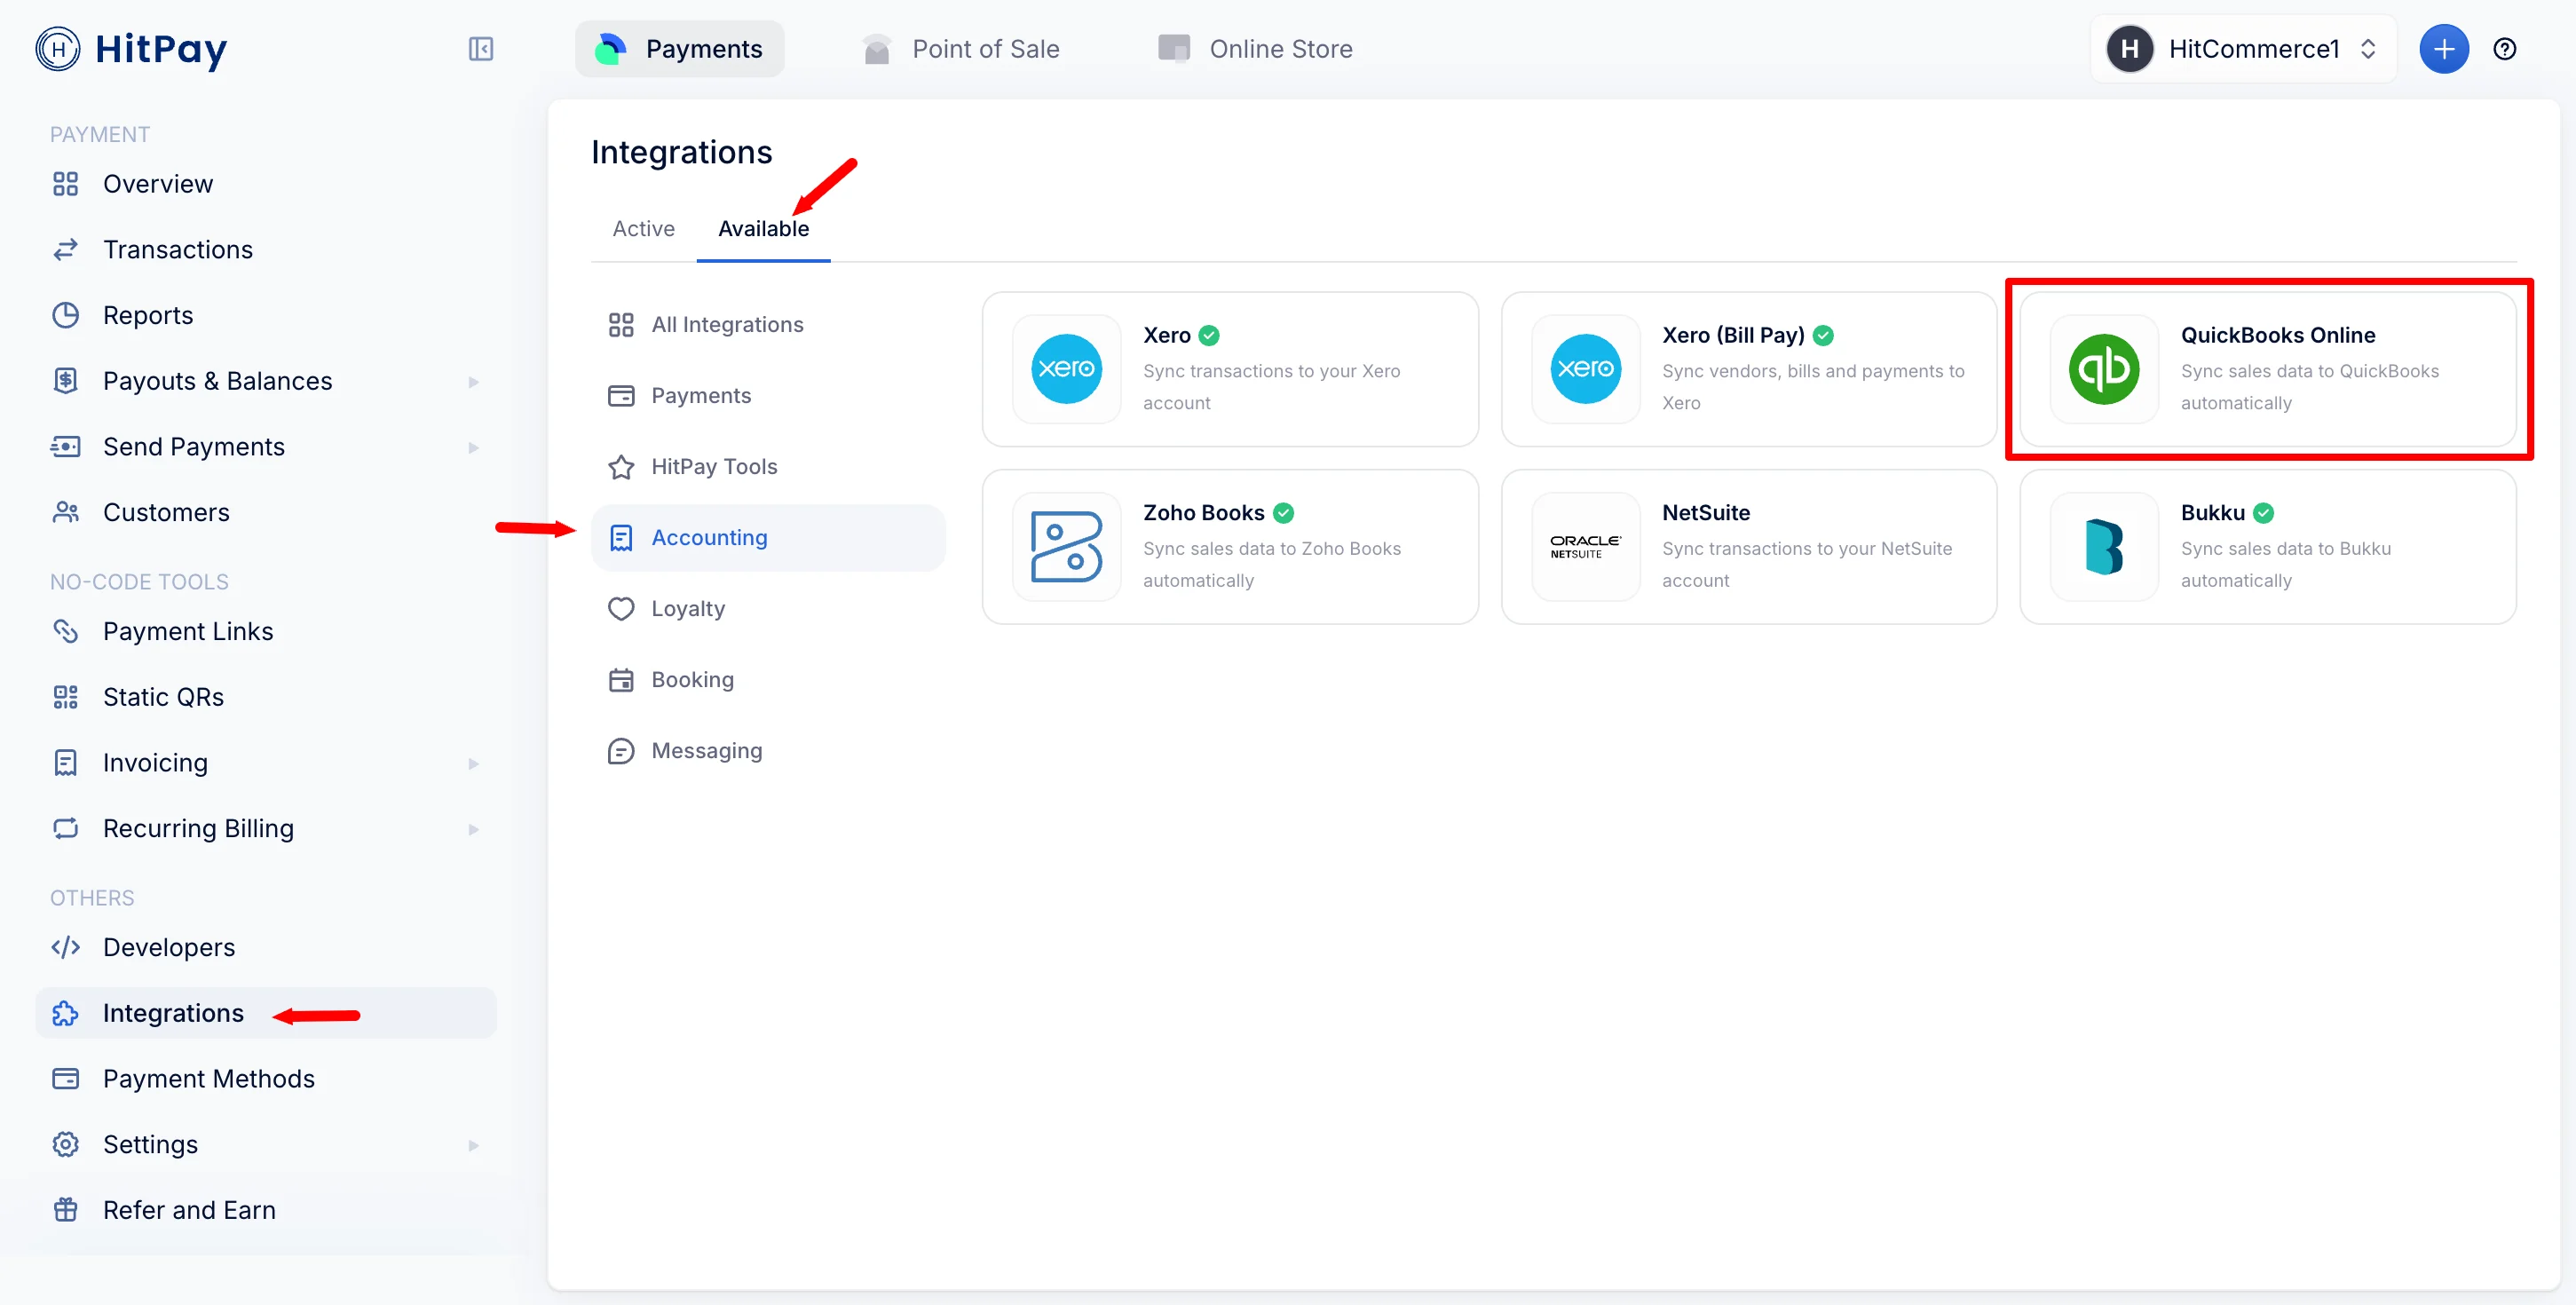The image size is (2576, 1305).
Task: Open the NetSuite card title
Action: [1705, 513]
